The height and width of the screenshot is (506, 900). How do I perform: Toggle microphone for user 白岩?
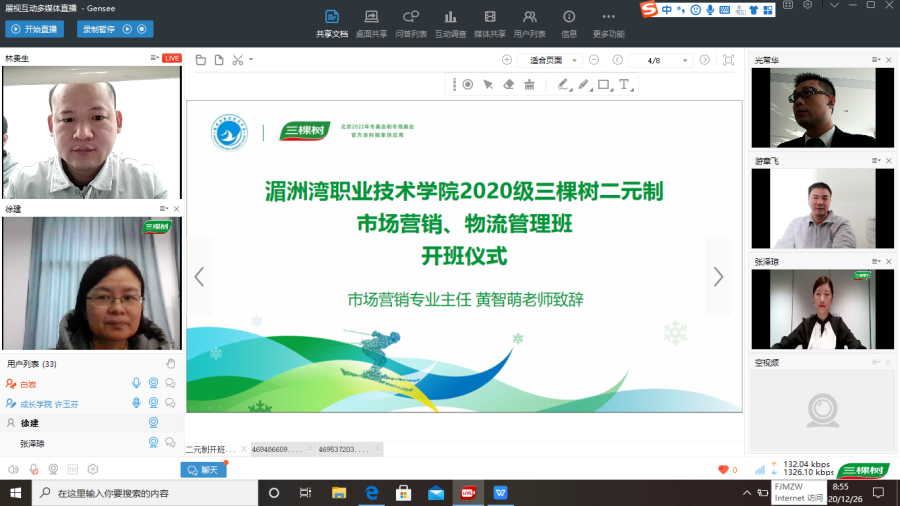[136, 383]
